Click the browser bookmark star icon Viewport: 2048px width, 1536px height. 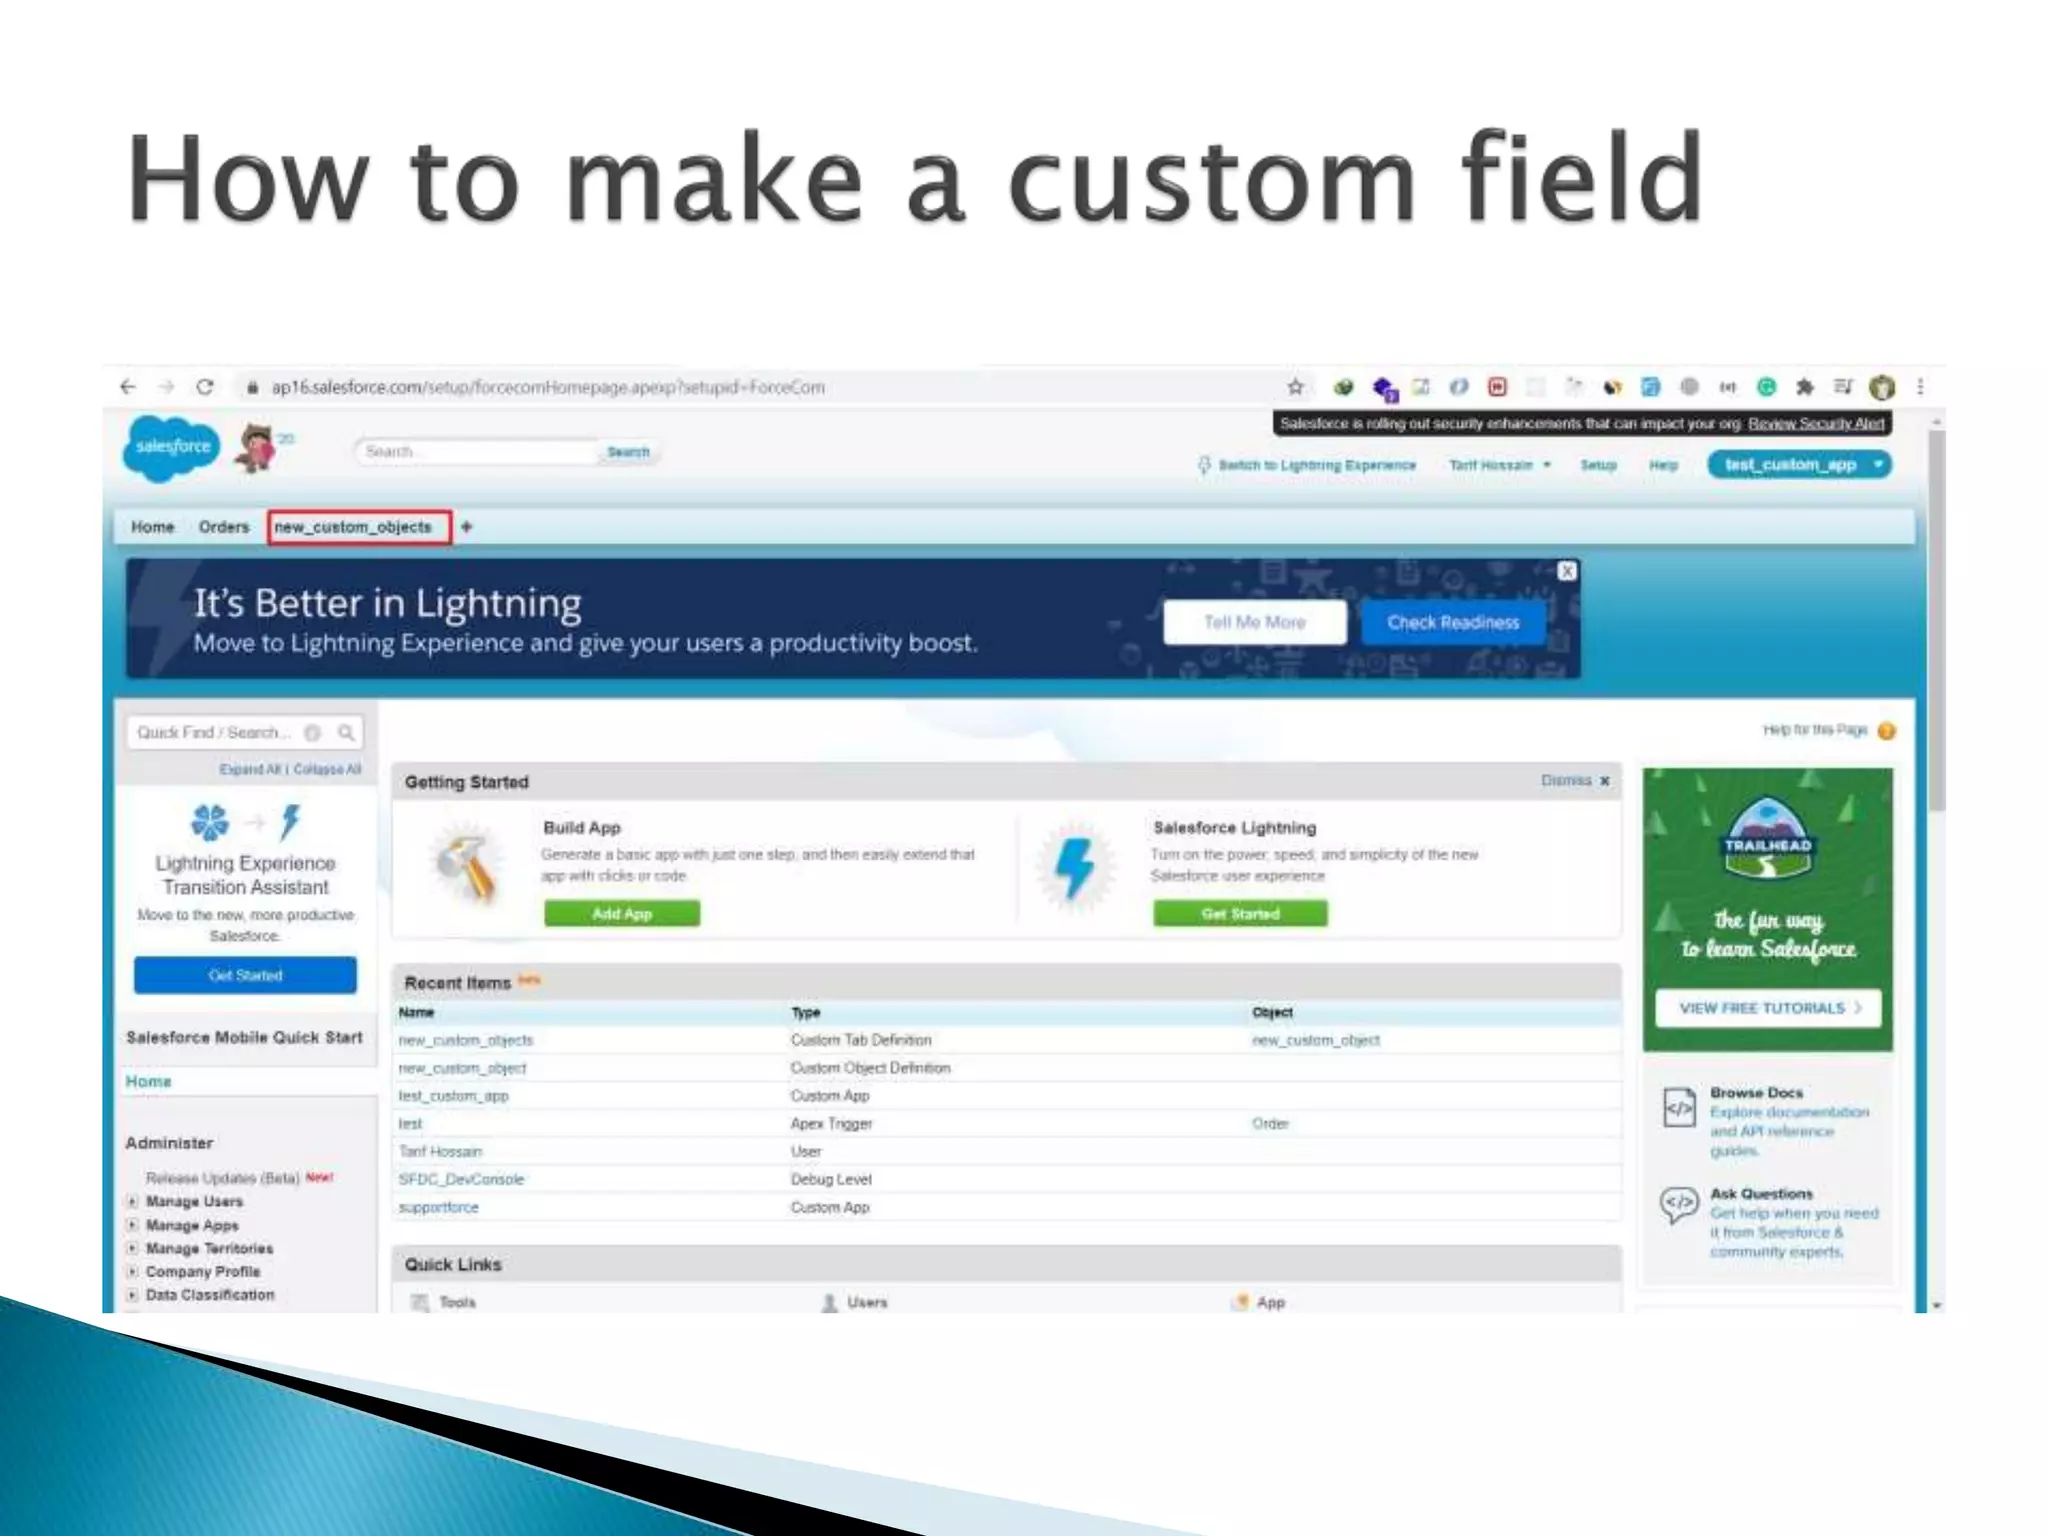[1295, 387]
